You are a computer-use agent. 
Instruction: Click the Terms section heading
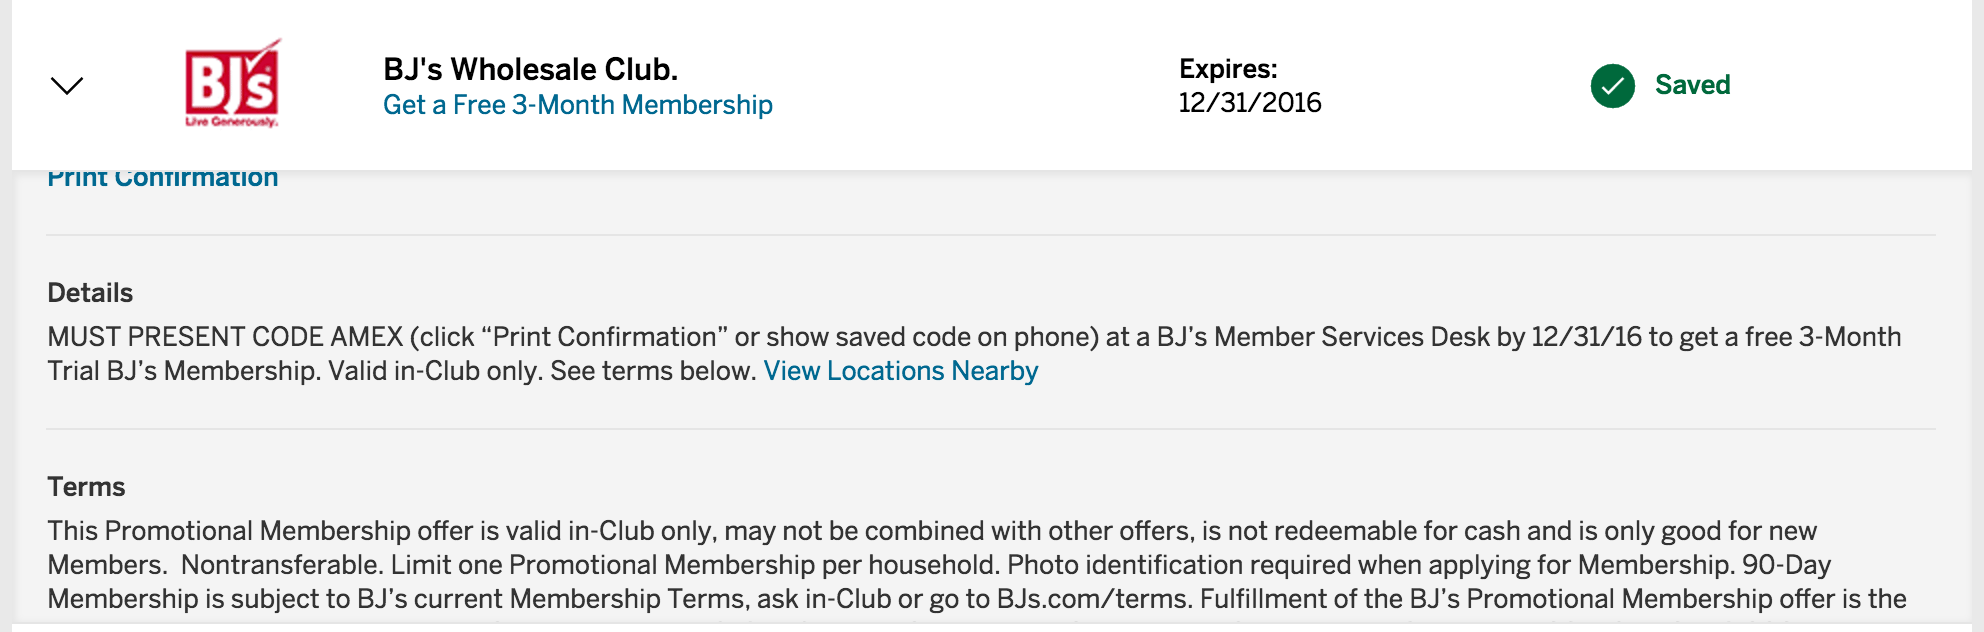(x=86, y=487)
